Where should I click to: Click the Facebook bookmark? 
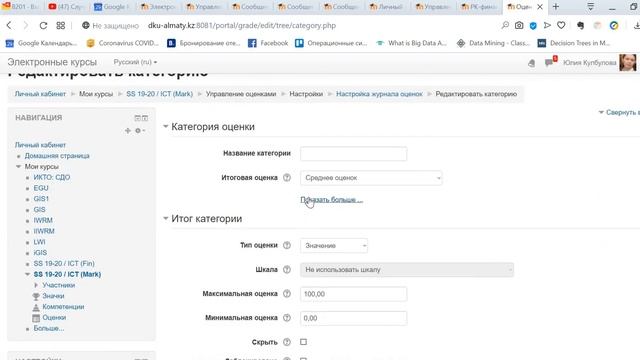click(x=268, y=43)
